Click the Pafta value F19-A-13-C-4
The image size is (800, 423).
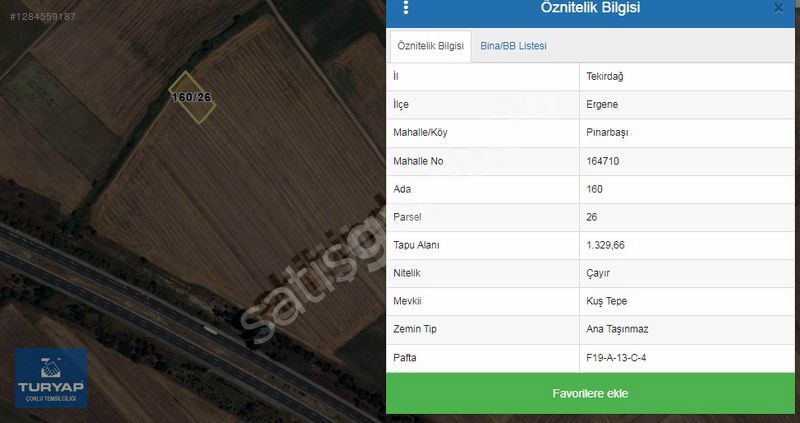pos(616,358)
